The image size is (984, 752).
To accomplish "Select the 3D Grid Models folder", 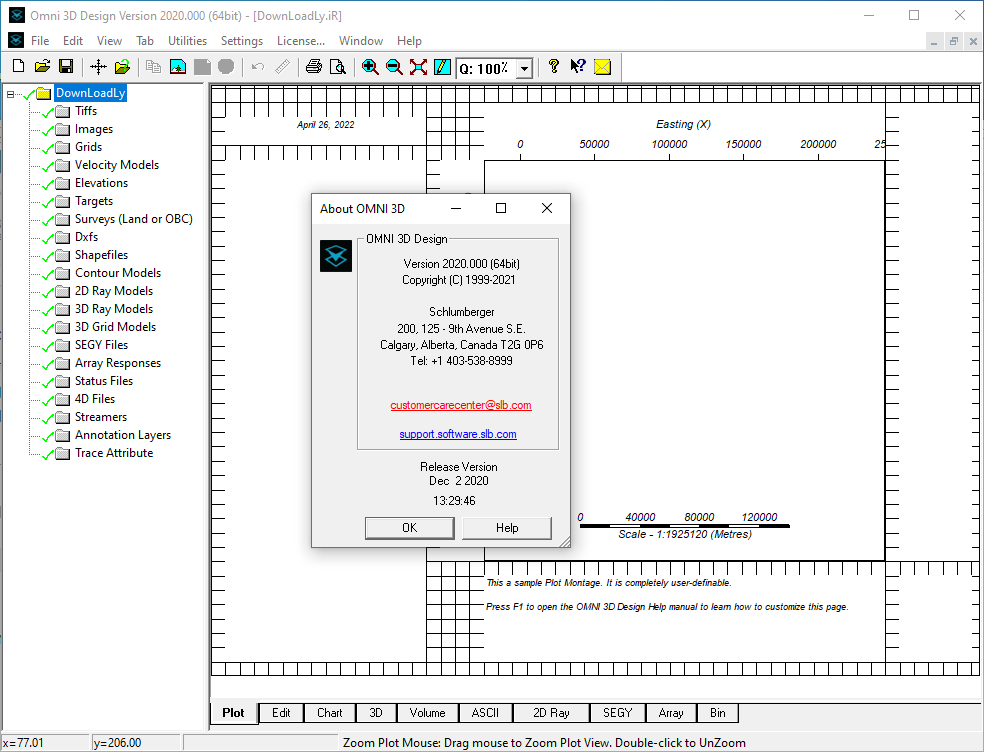I will [x=115, y=327].
